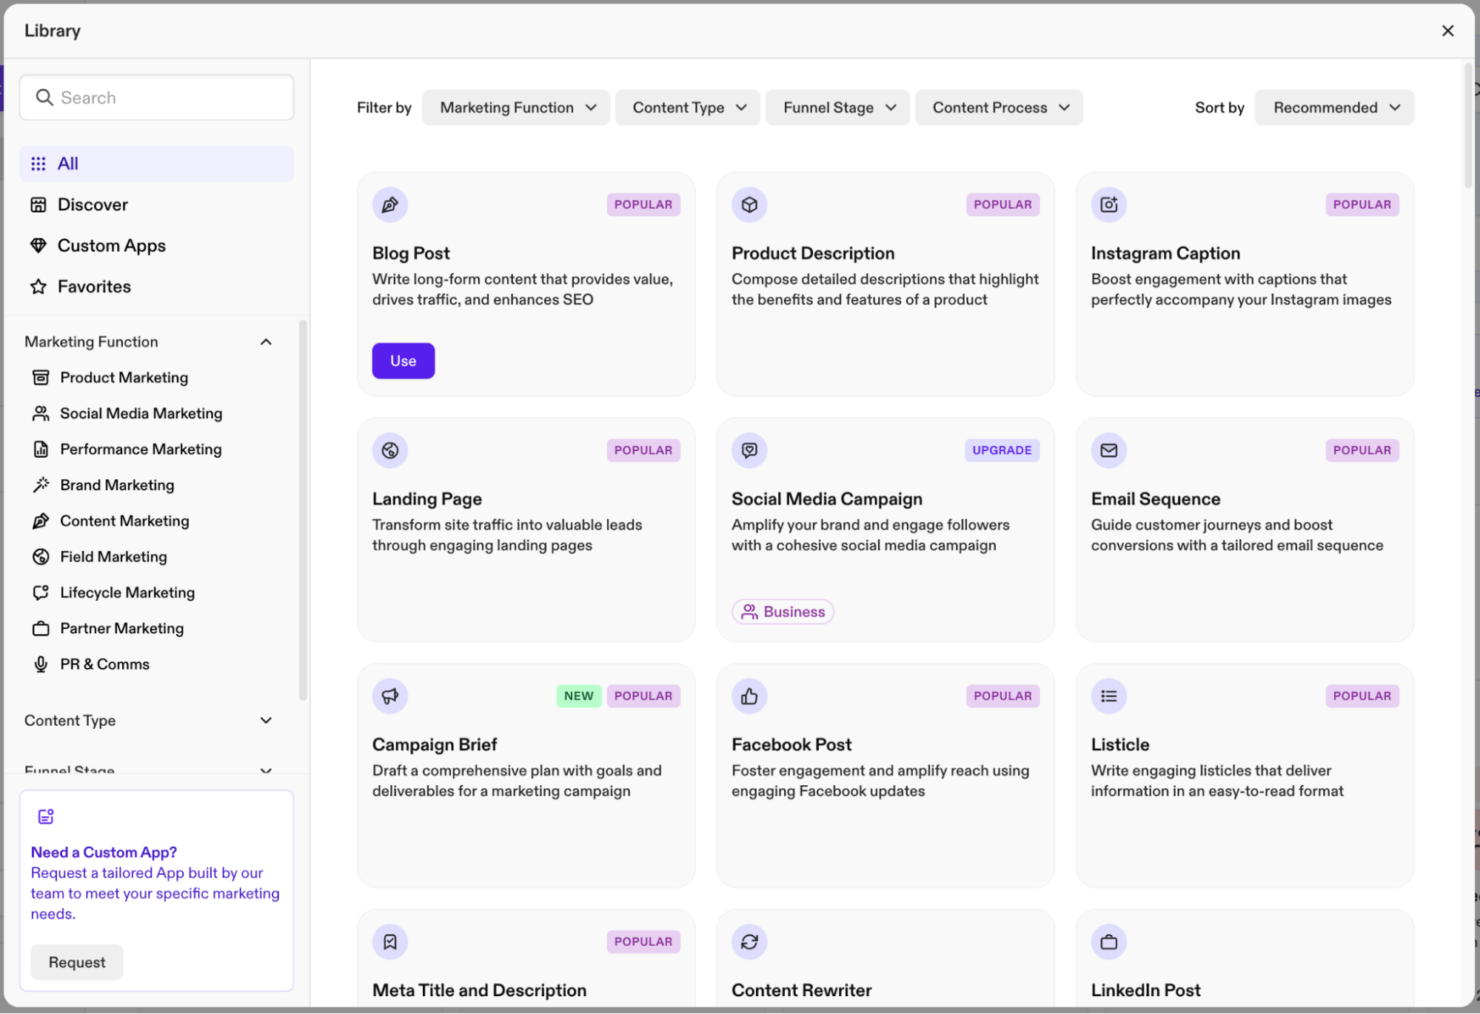1480x1014 pixels.
Task: Click the Product Description box icon
Action: click(749, 204)
